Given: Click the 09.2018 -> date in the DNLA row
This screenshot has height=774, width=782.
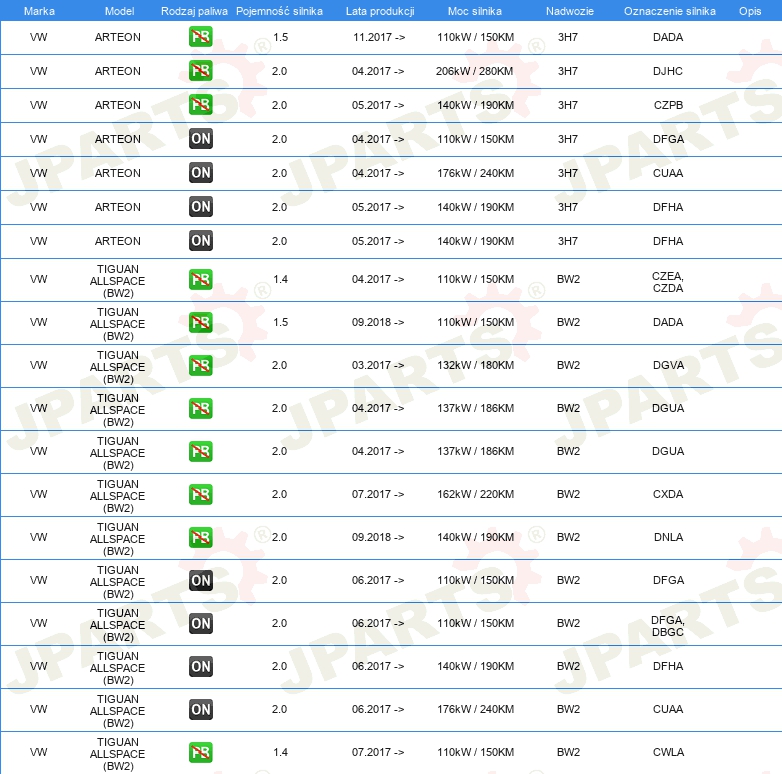Looking at the screenshot, I should click(x=378, y=537).
